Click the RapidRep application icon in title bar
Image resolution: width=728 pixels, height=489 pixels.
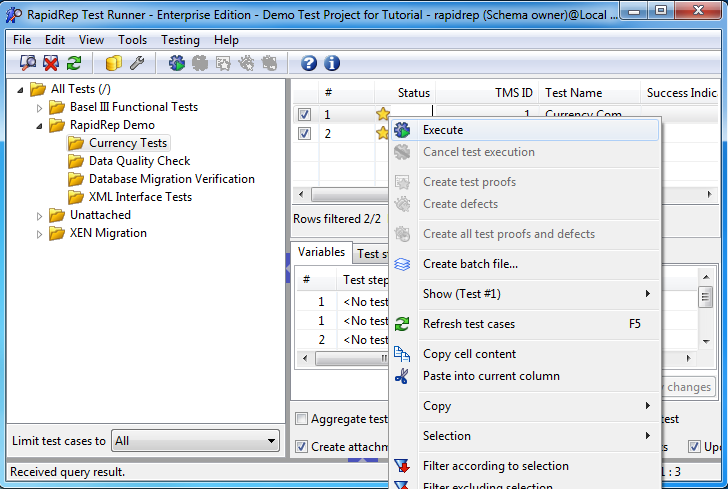14,15
